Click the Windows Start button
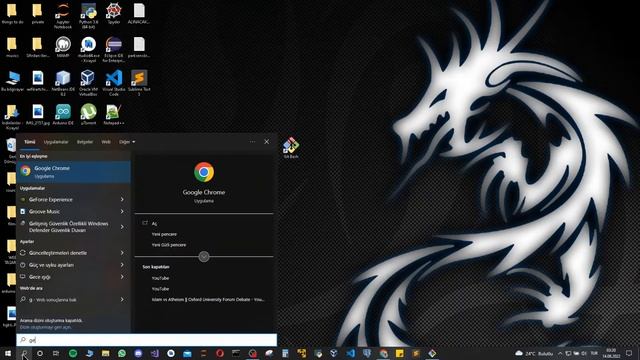 tap(8, 353)
